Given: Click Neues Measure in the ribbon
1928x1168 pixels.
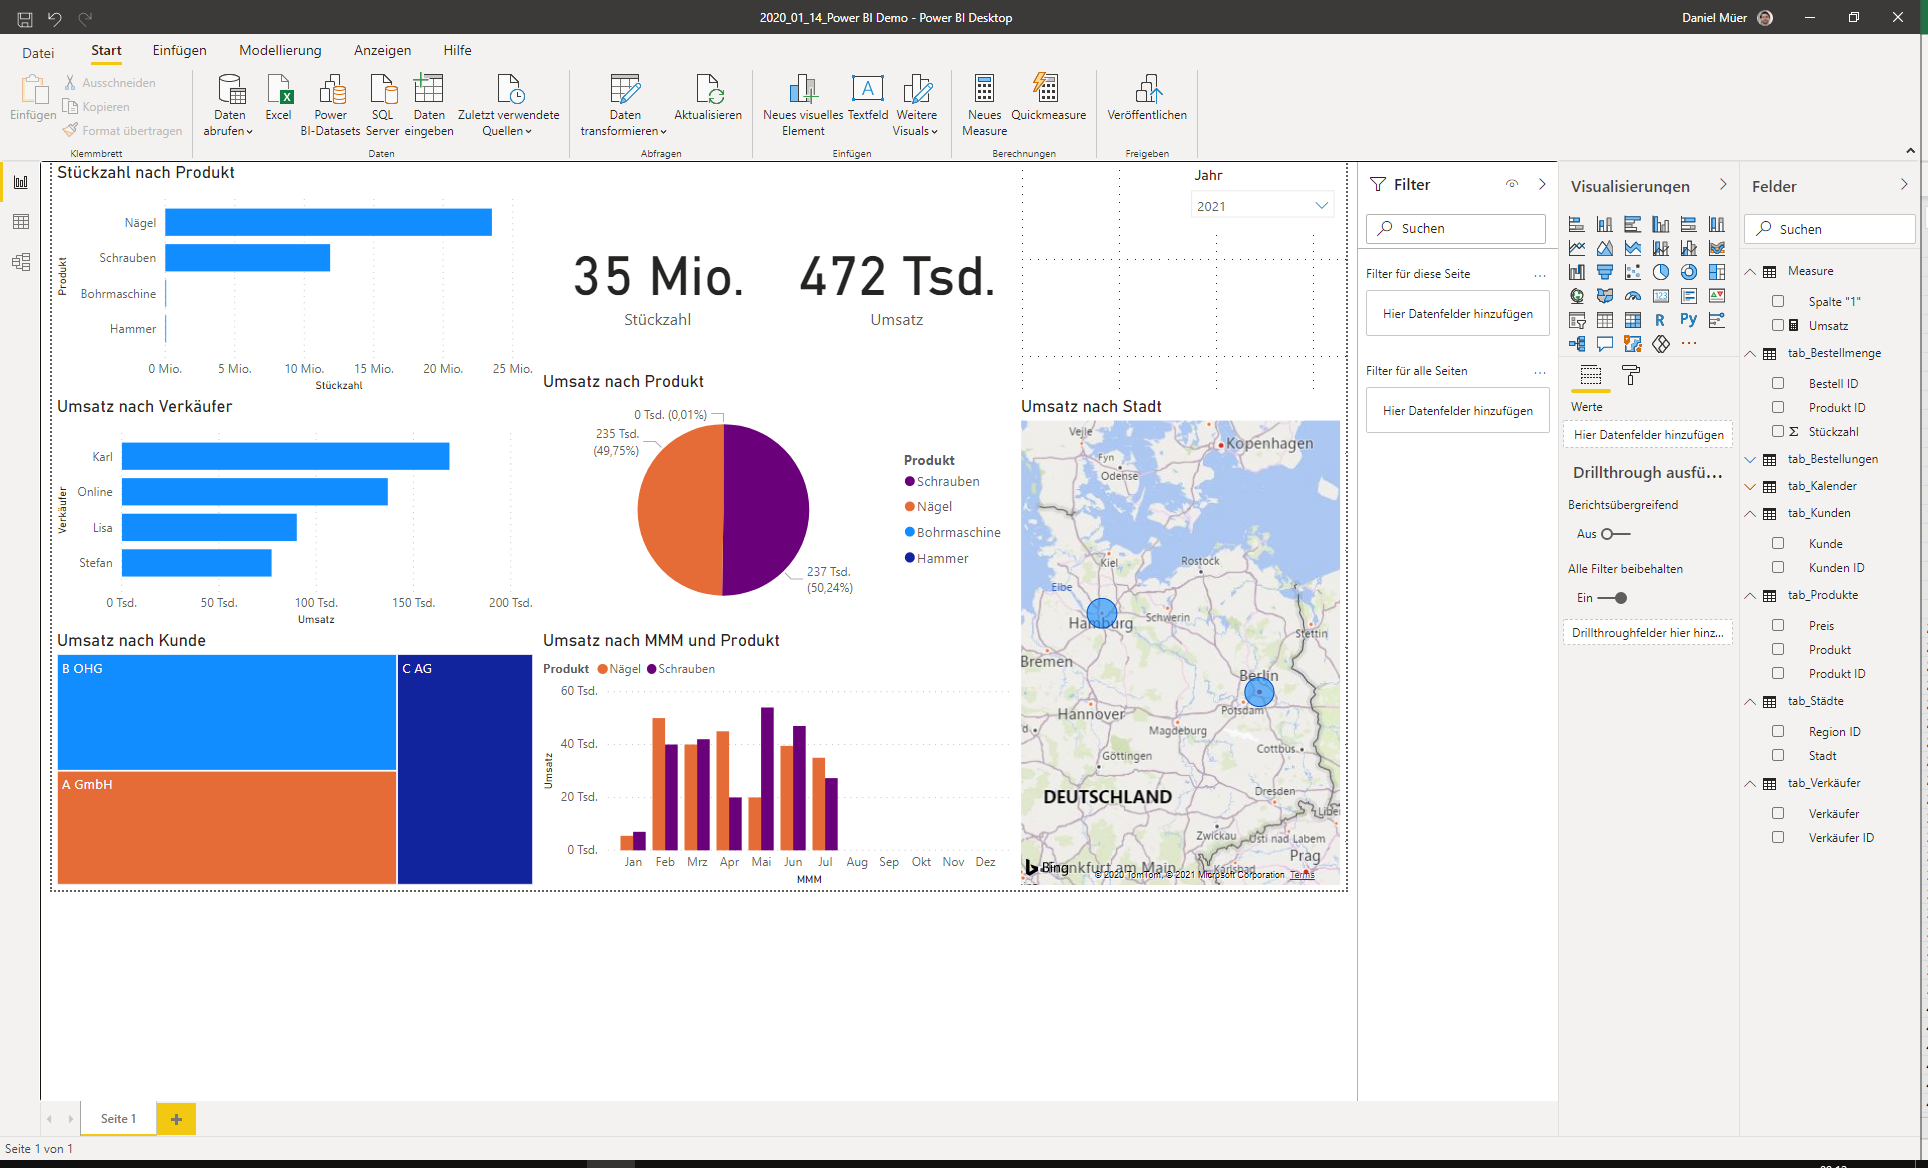Looking at the screenshot, I should pyautogui.click(x=985, y=105).
